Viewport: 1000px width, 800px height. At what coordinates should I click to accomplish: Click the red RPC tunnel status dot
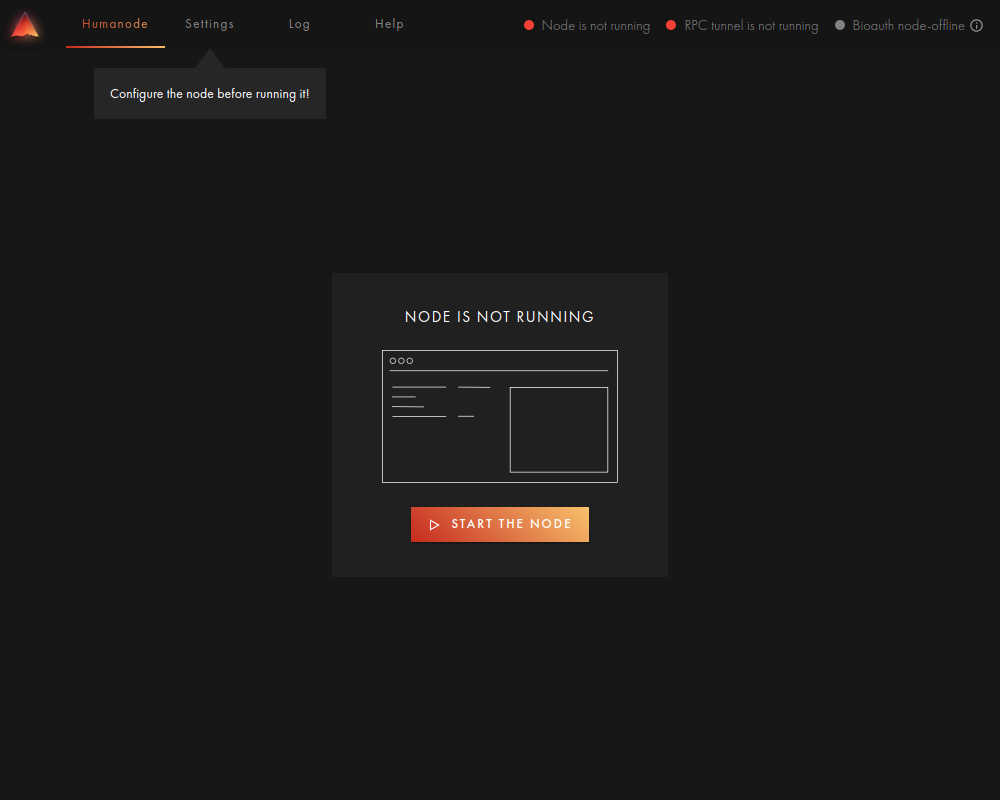671,26
